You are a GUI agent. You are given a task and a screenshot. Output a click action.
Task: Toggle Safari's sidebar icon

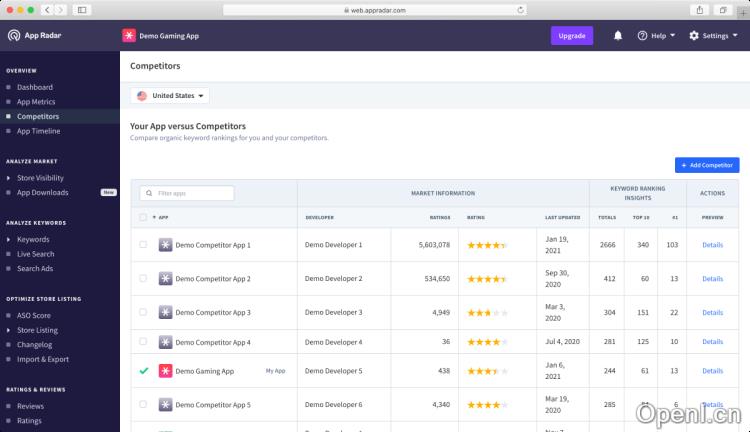tap(81, 9)
